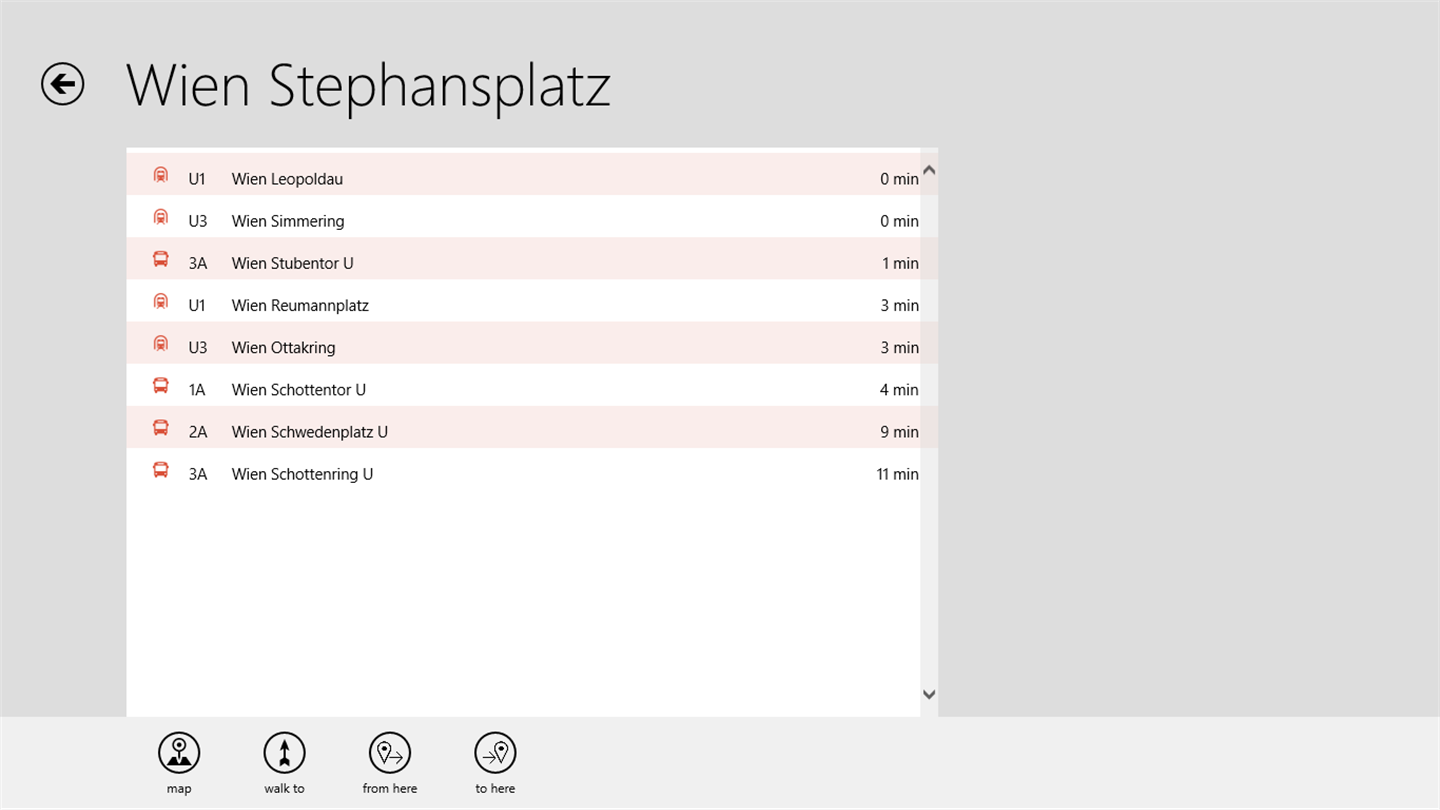Click the Wien Ottakring destination text
The image size is (1440, 810).
283,348
